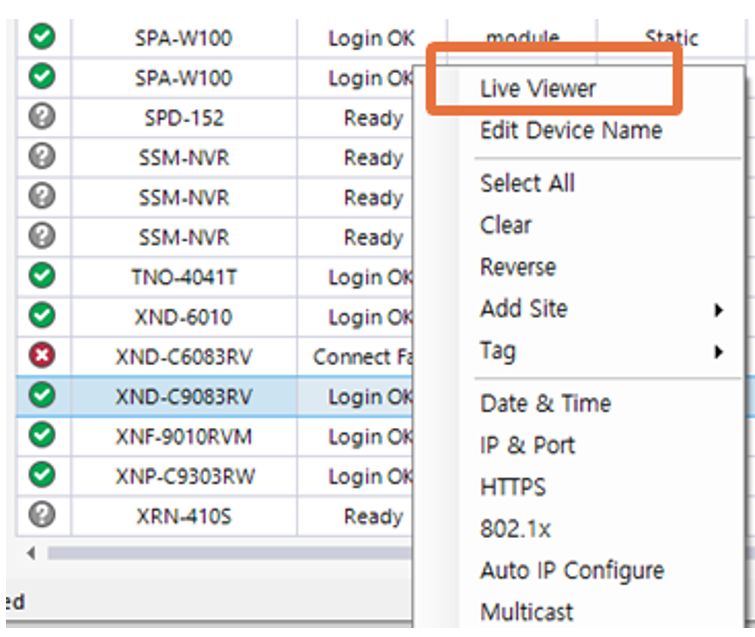
Task: Select Auto IP Configure from the menu
Action: (571, 571)
